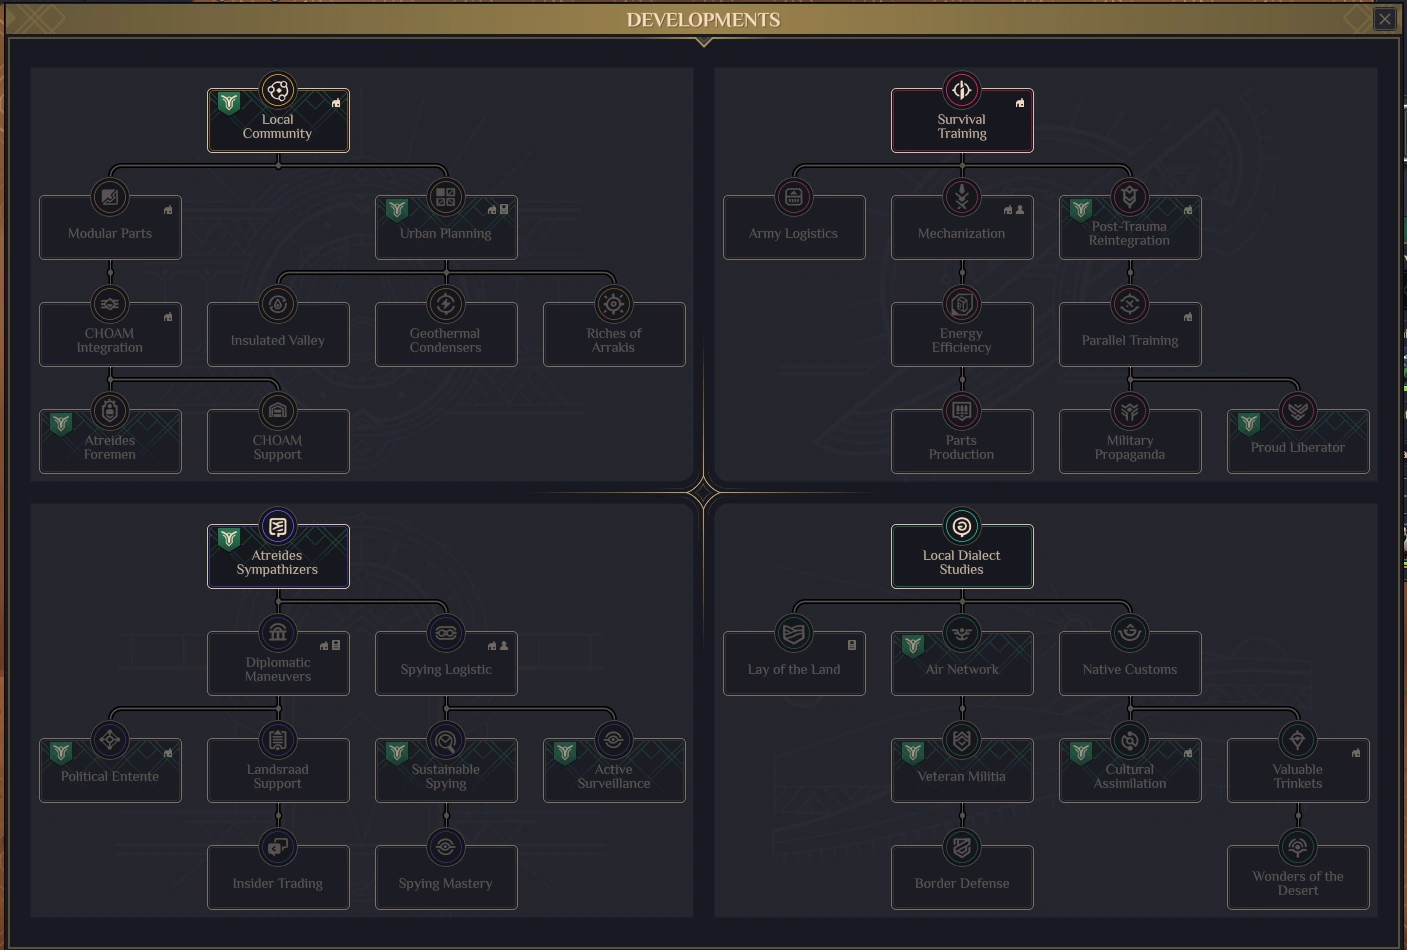The height and width of the screenshot is (950, 1407).
Task: Click the Local Dialect Studies round icon
Action: click(962, 526)
